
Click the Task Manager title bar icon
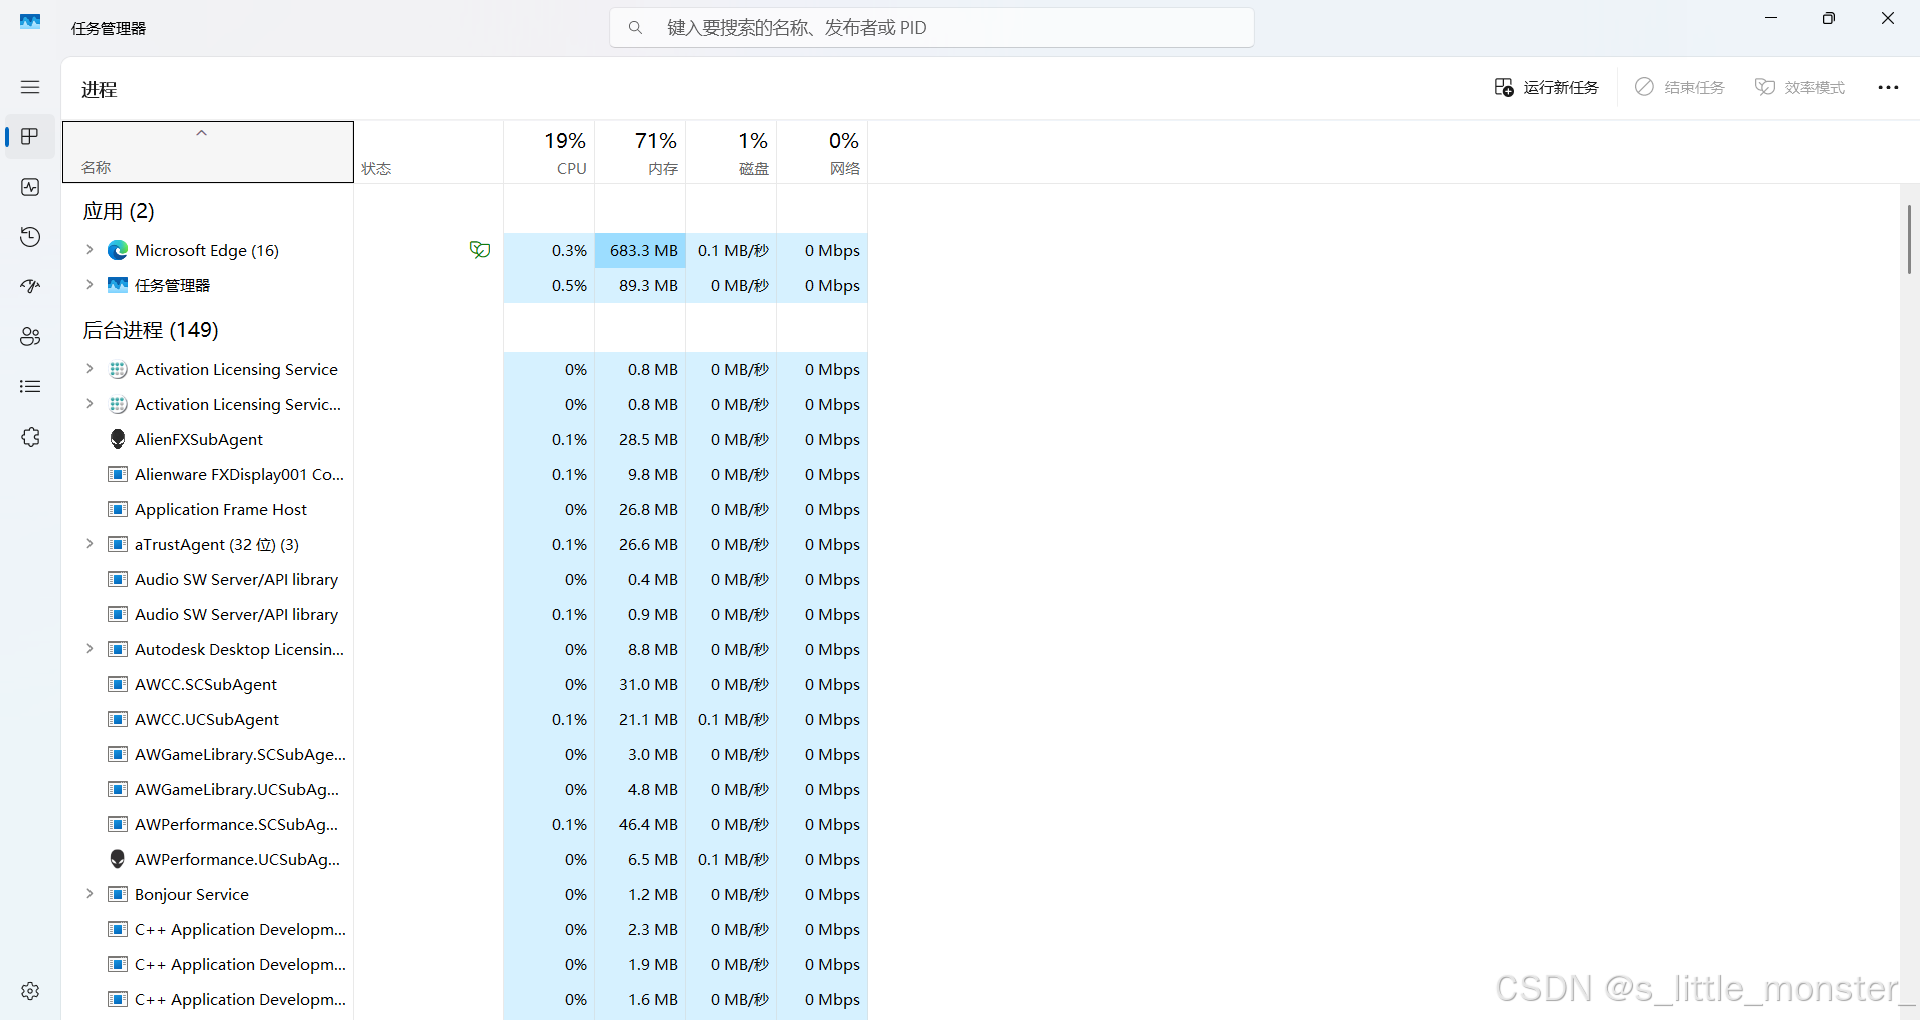point(30,21)
